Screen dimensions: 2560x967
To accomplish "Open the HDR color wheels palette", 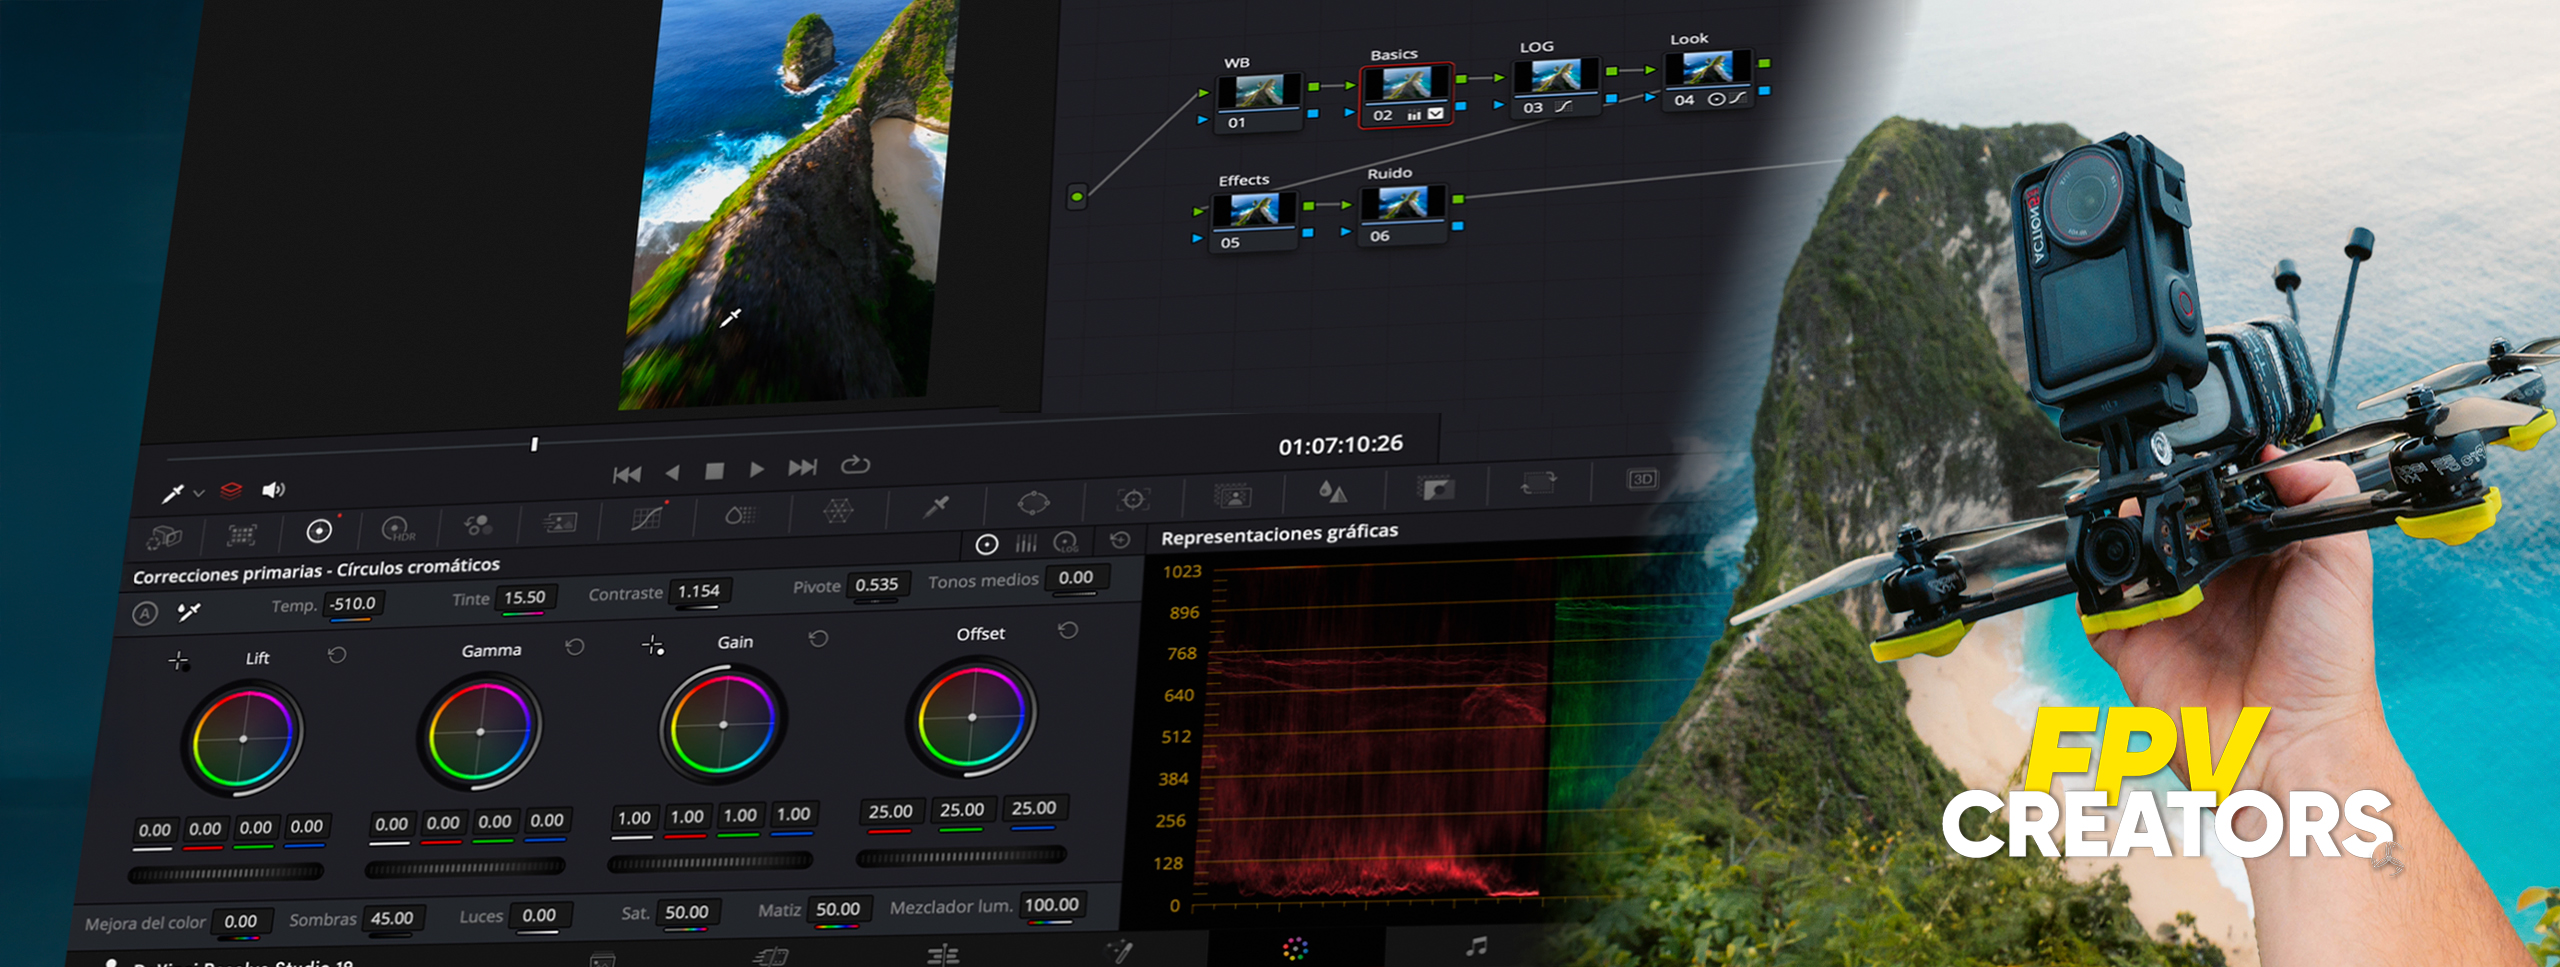I will click(x=398, y=528).
